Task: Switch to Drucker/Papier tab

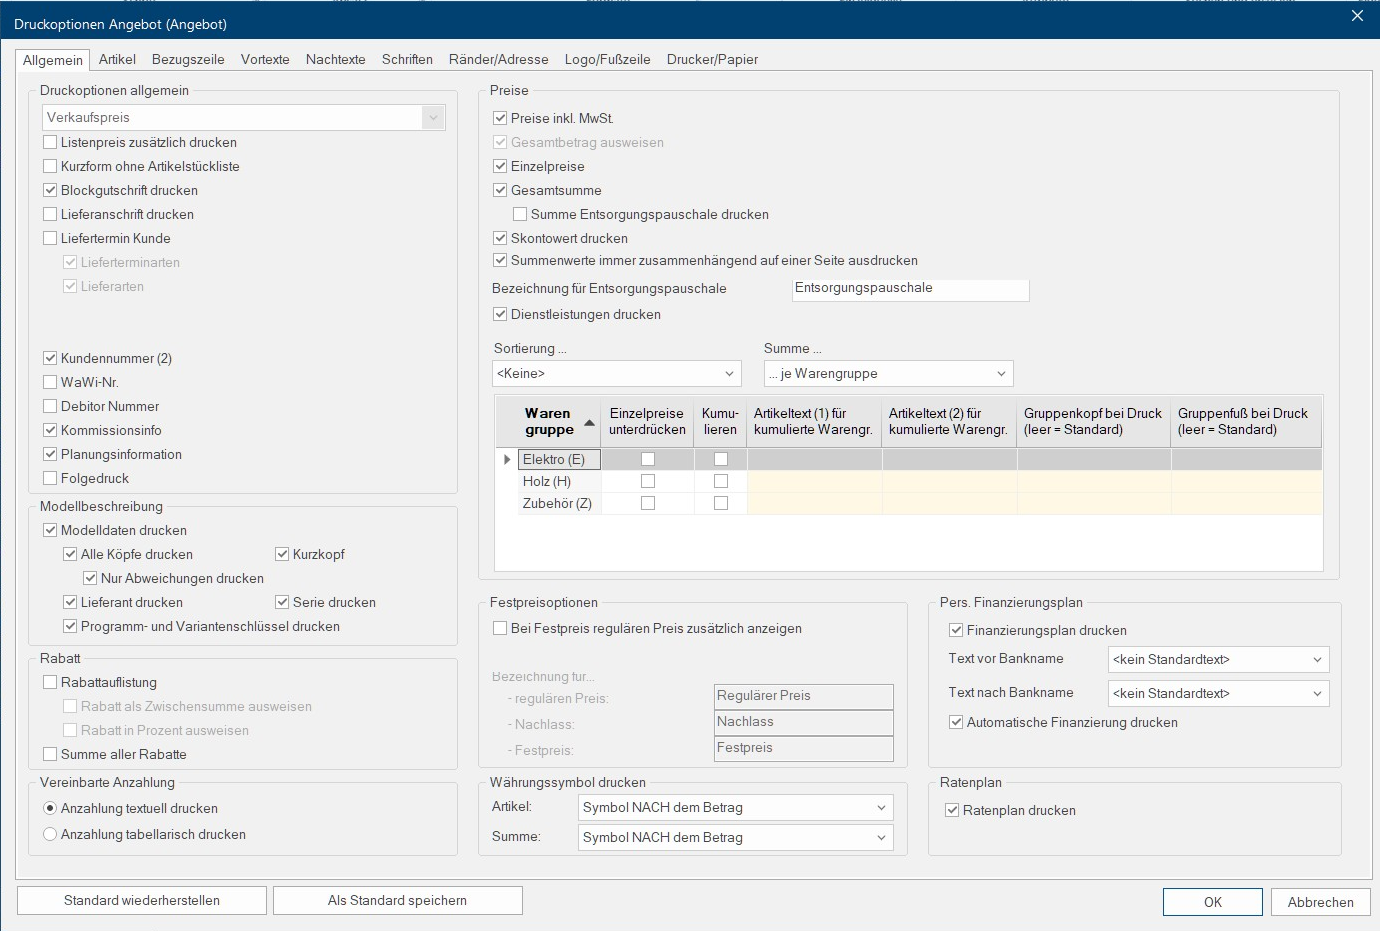Action: 712,60
